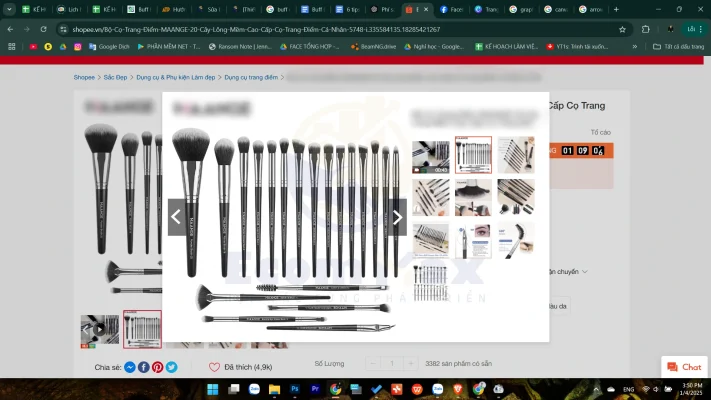The image size is (711, 400).
Task: Switch to the Facebook tab
Action: (451, 9)
